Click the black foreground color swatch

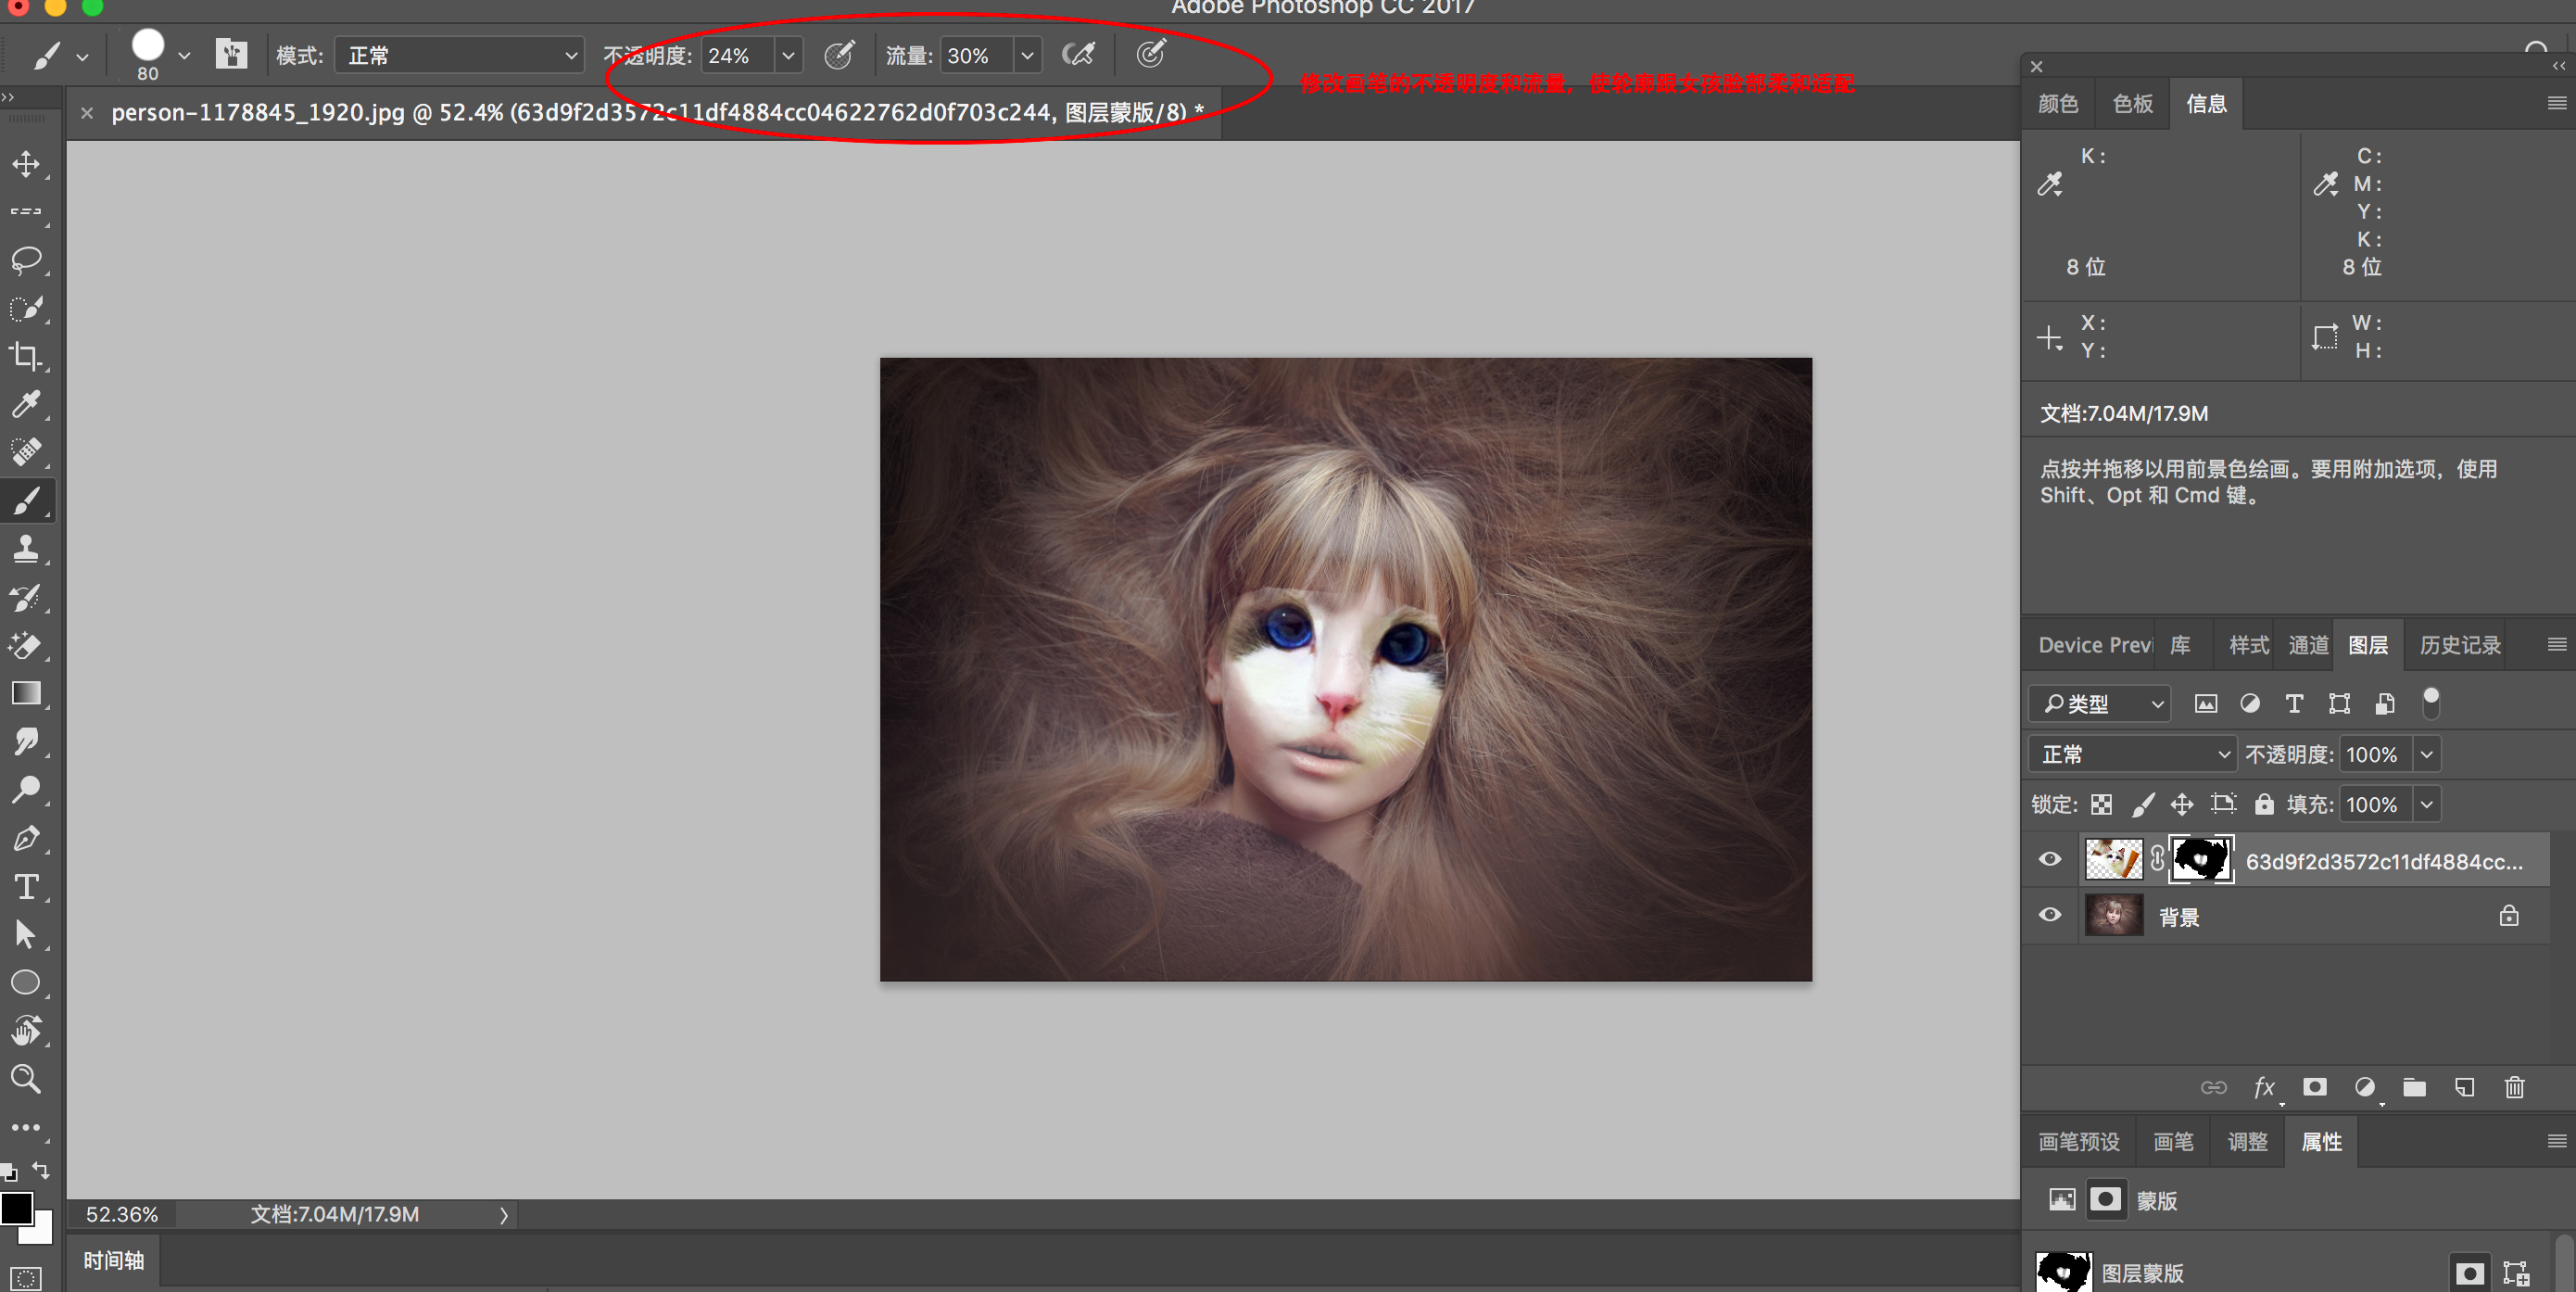point(16,1208)
